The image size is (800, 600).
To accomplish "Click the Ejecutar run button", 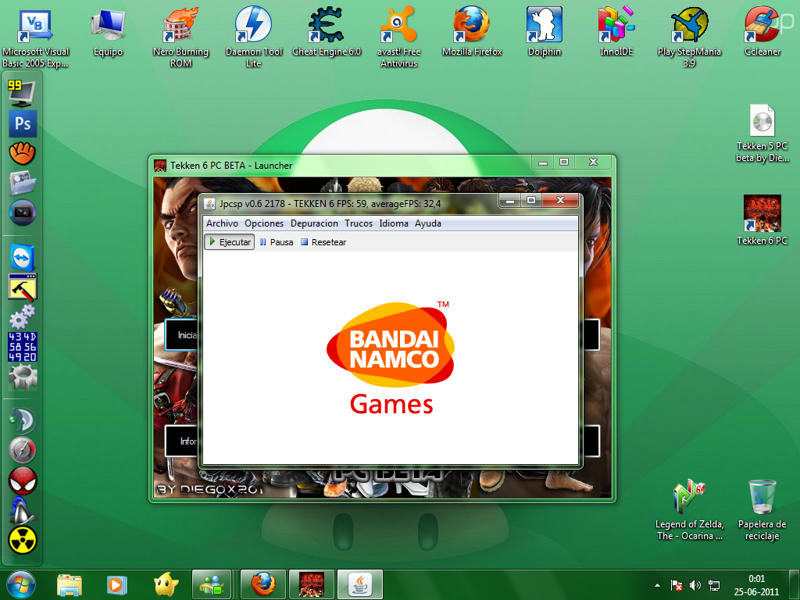I will pos(230,242).
